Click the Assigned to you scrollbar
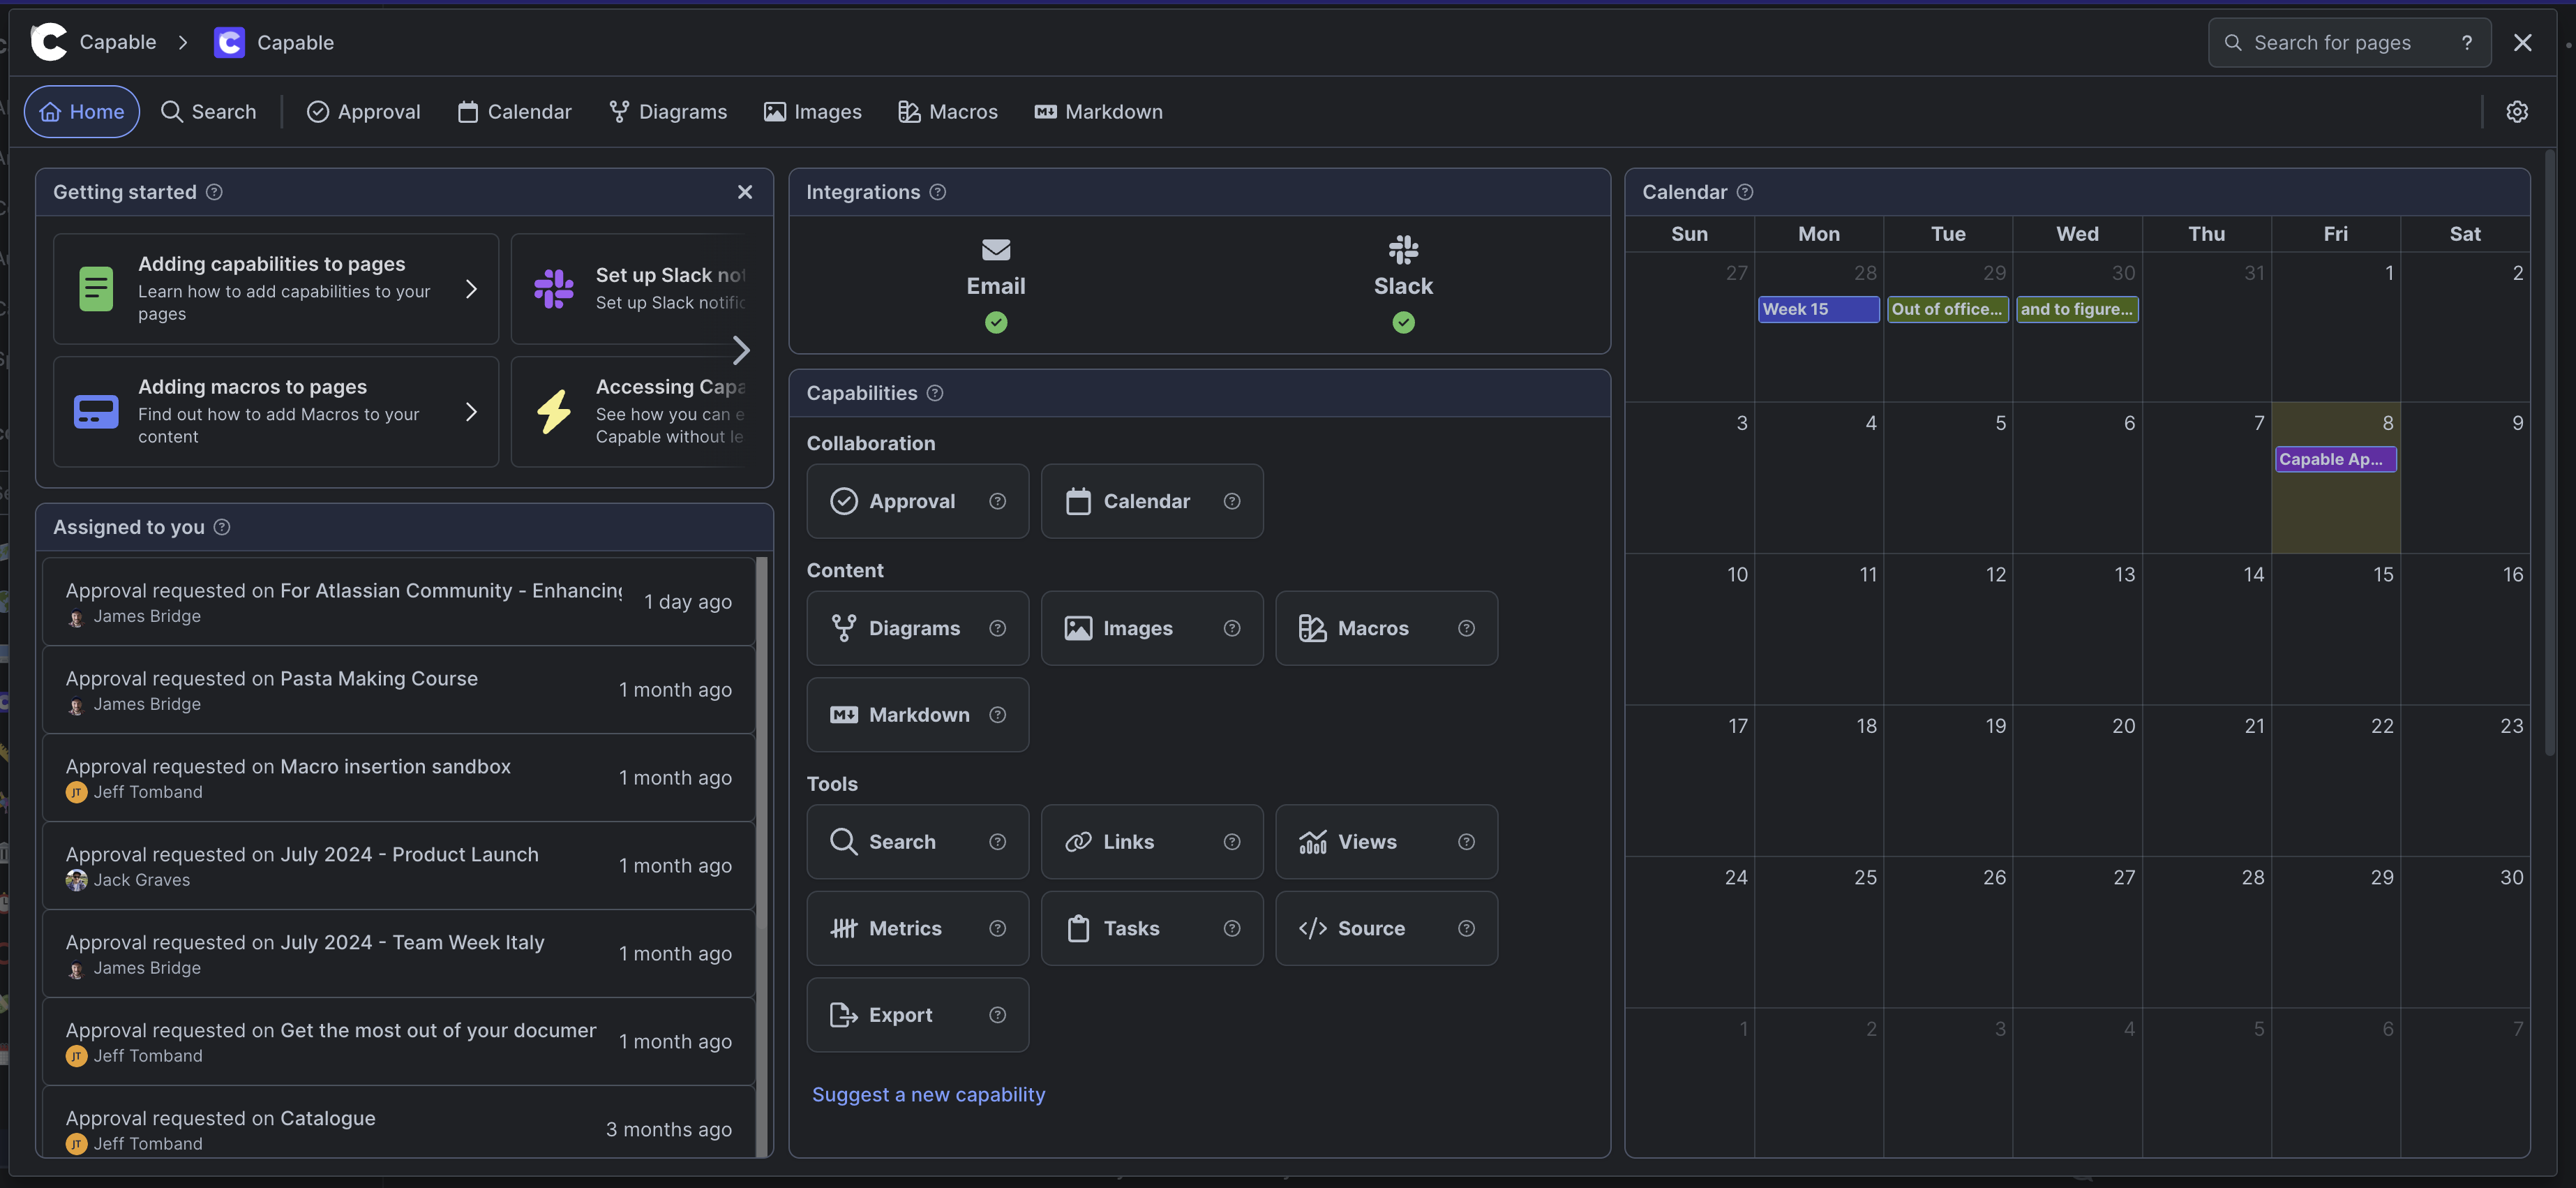2576x1188 pixels. point(762,740)
